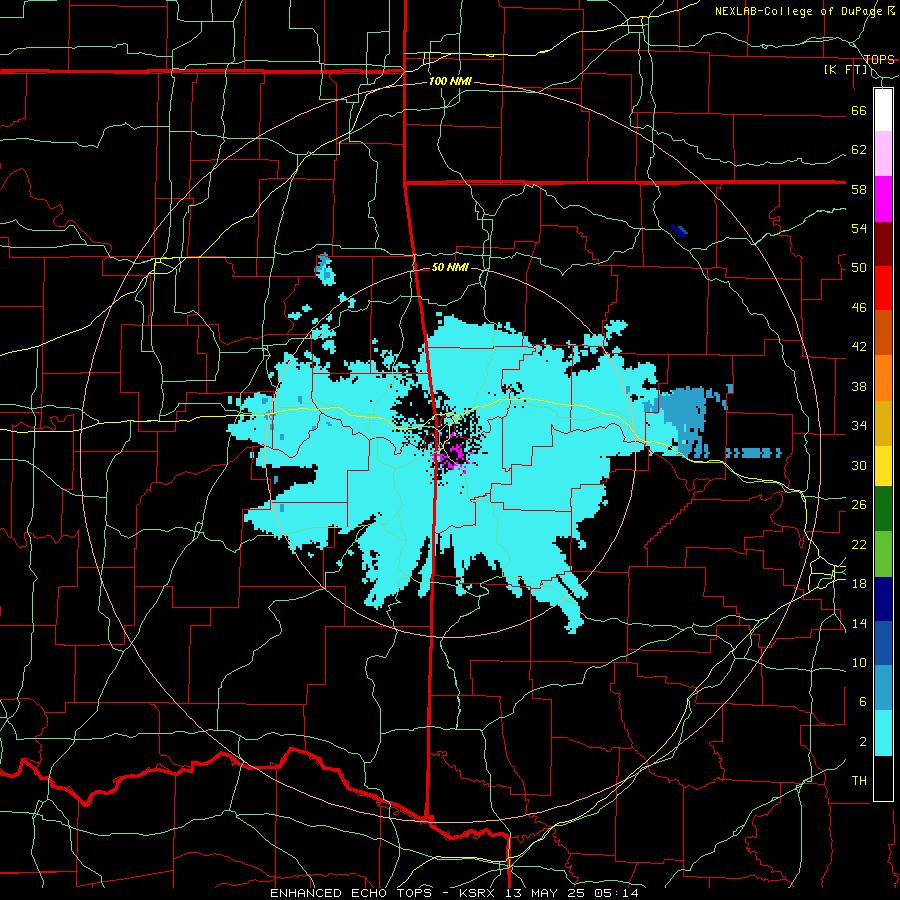Click the 42 legend value

(x=859, y=346)
